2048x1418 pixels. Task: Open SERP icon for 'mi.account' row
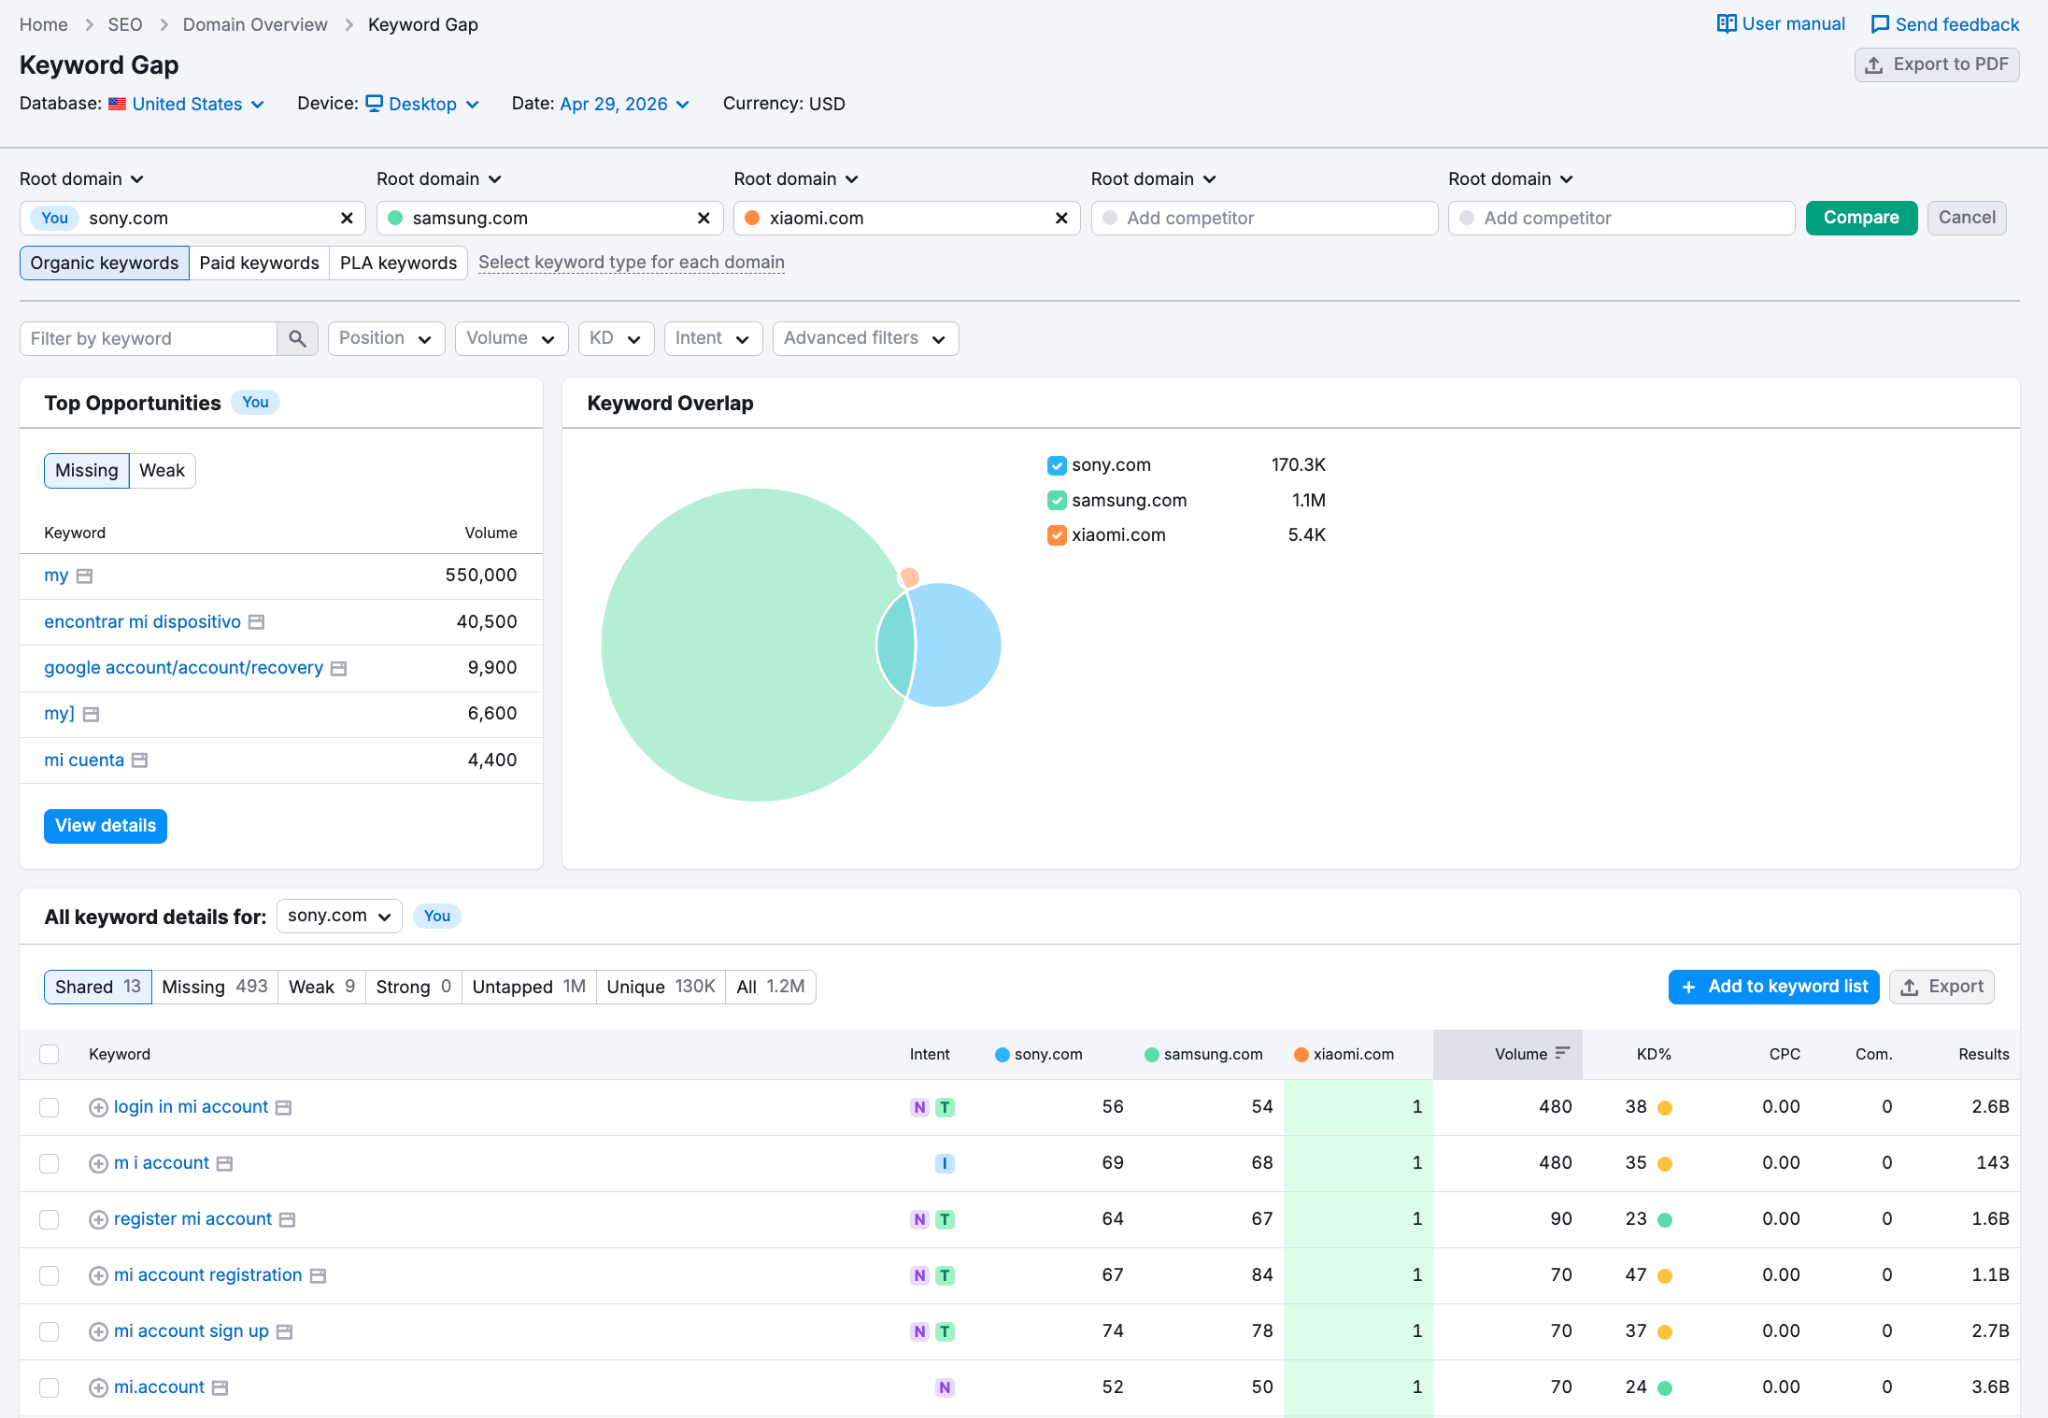[x=220, y=1388]
